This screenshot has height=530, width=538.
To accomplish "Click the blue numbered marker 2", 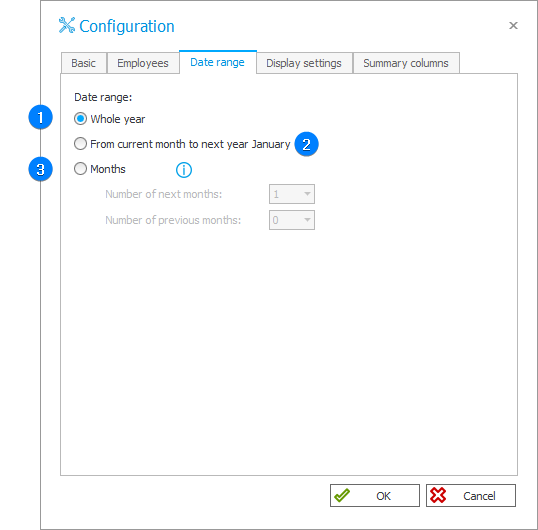I will pos(306,144).
